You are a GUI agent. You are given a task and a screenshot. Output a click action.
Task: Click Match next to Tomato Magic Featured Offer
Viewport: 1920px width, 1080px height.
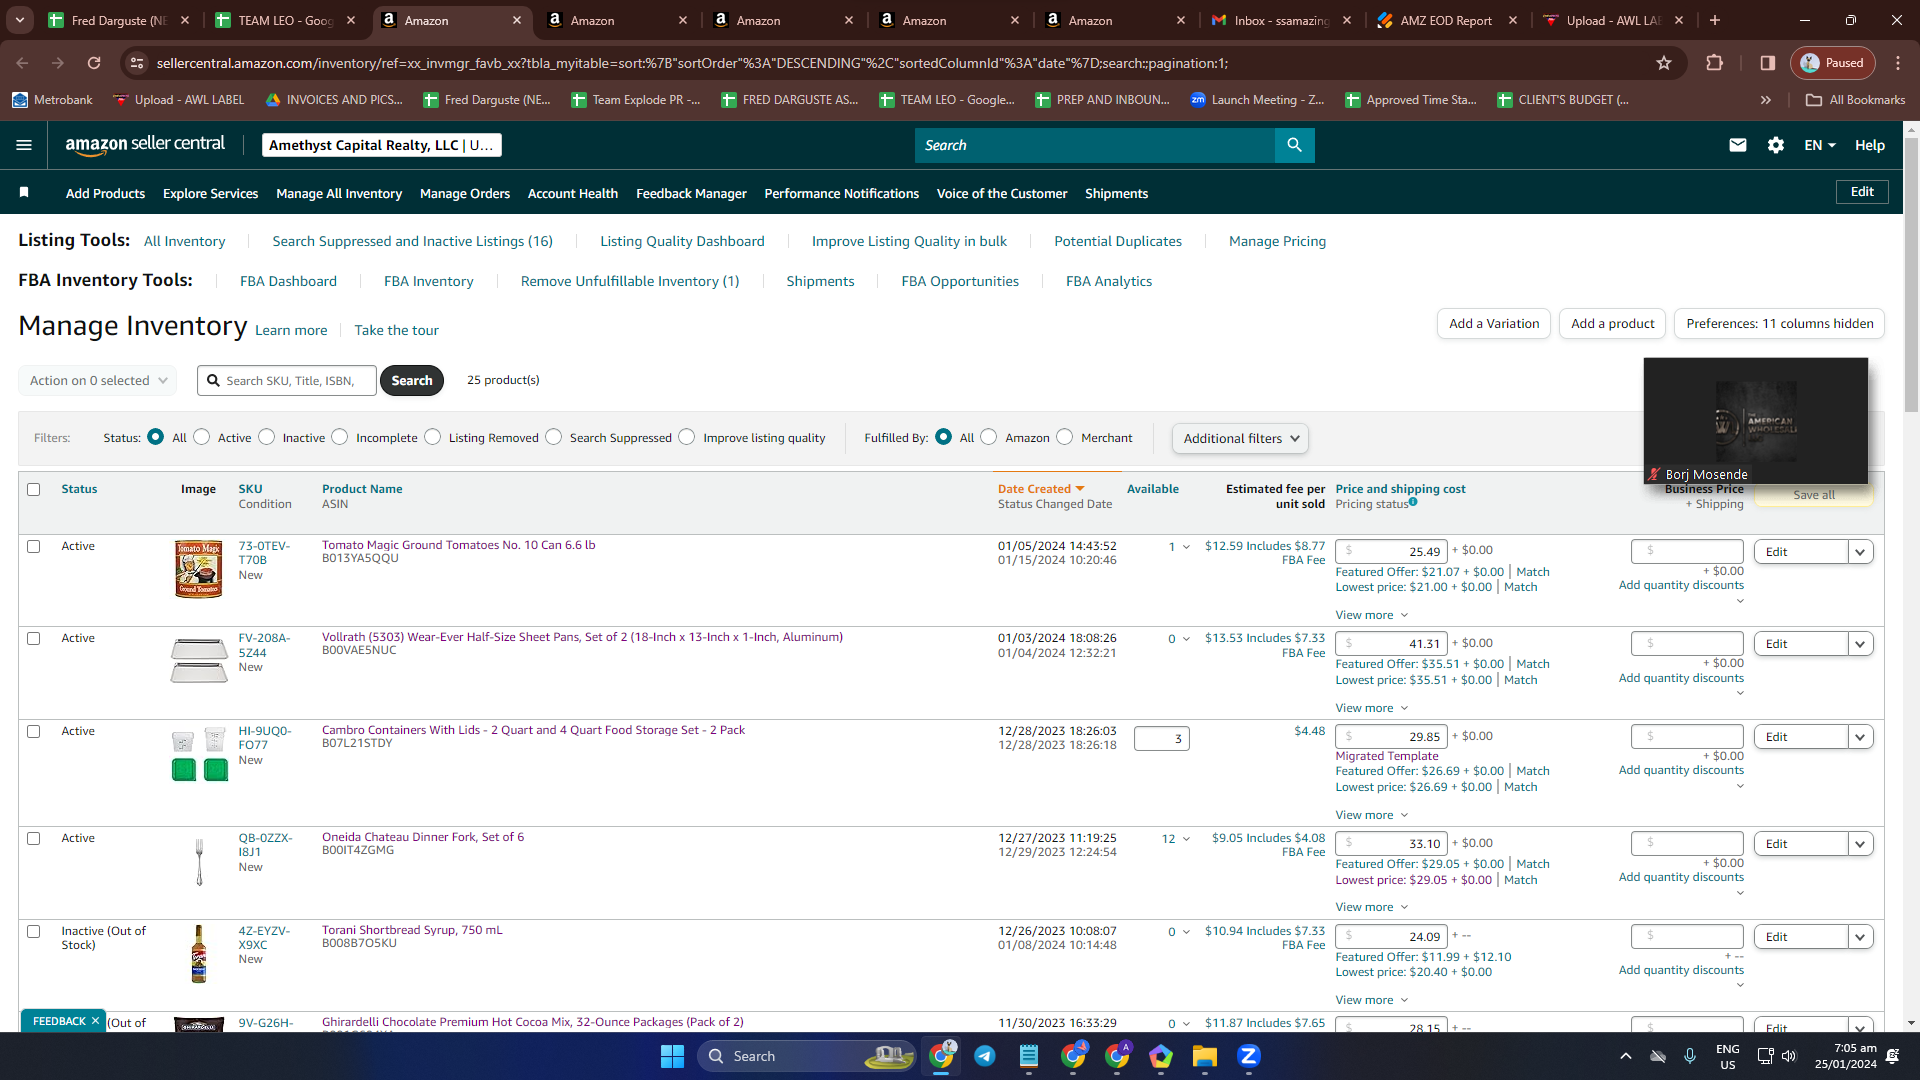1533,572
